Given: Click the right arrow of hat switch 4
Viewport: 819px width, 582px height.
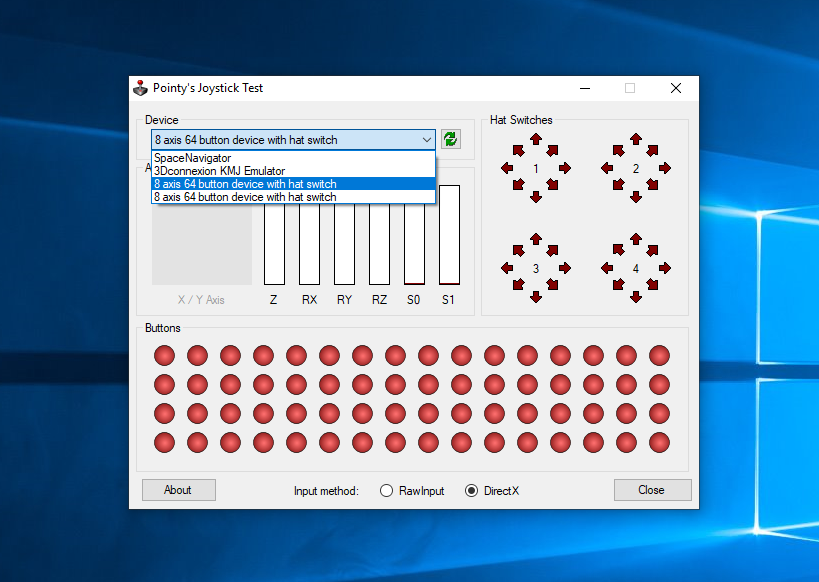Looking at the screenshot, I should click(665, 268).
